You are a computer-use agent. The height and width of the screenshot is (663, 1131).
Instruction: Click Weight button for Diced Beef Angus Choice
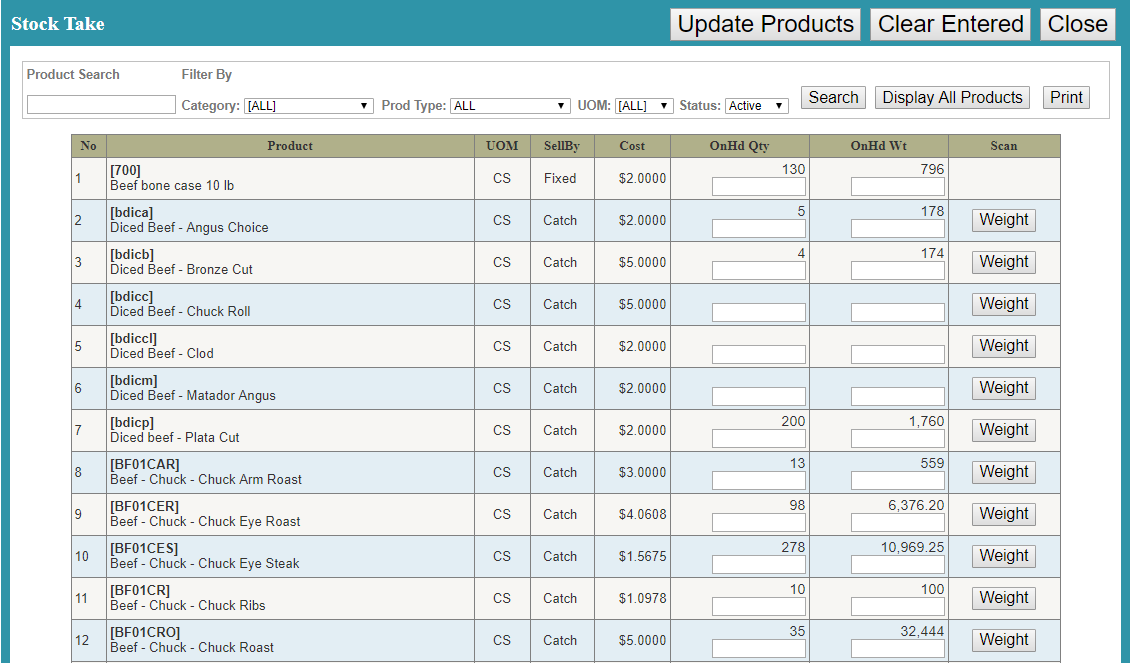1003,220
